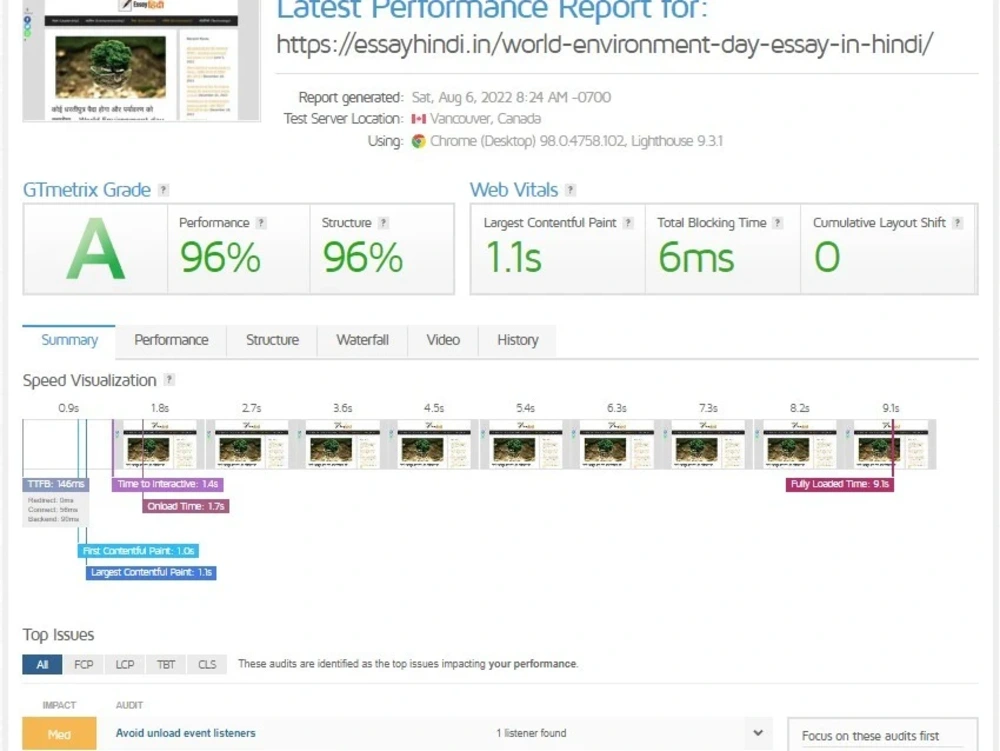Filter top issues by FCP

[x=84, y=664]
